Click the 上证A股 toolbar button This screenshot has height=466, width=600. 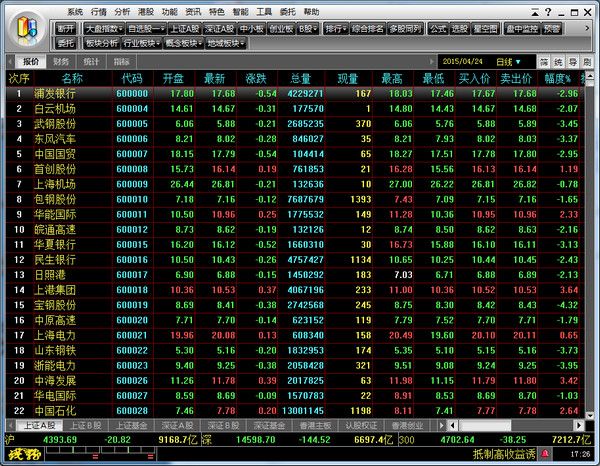pos(185,29)
